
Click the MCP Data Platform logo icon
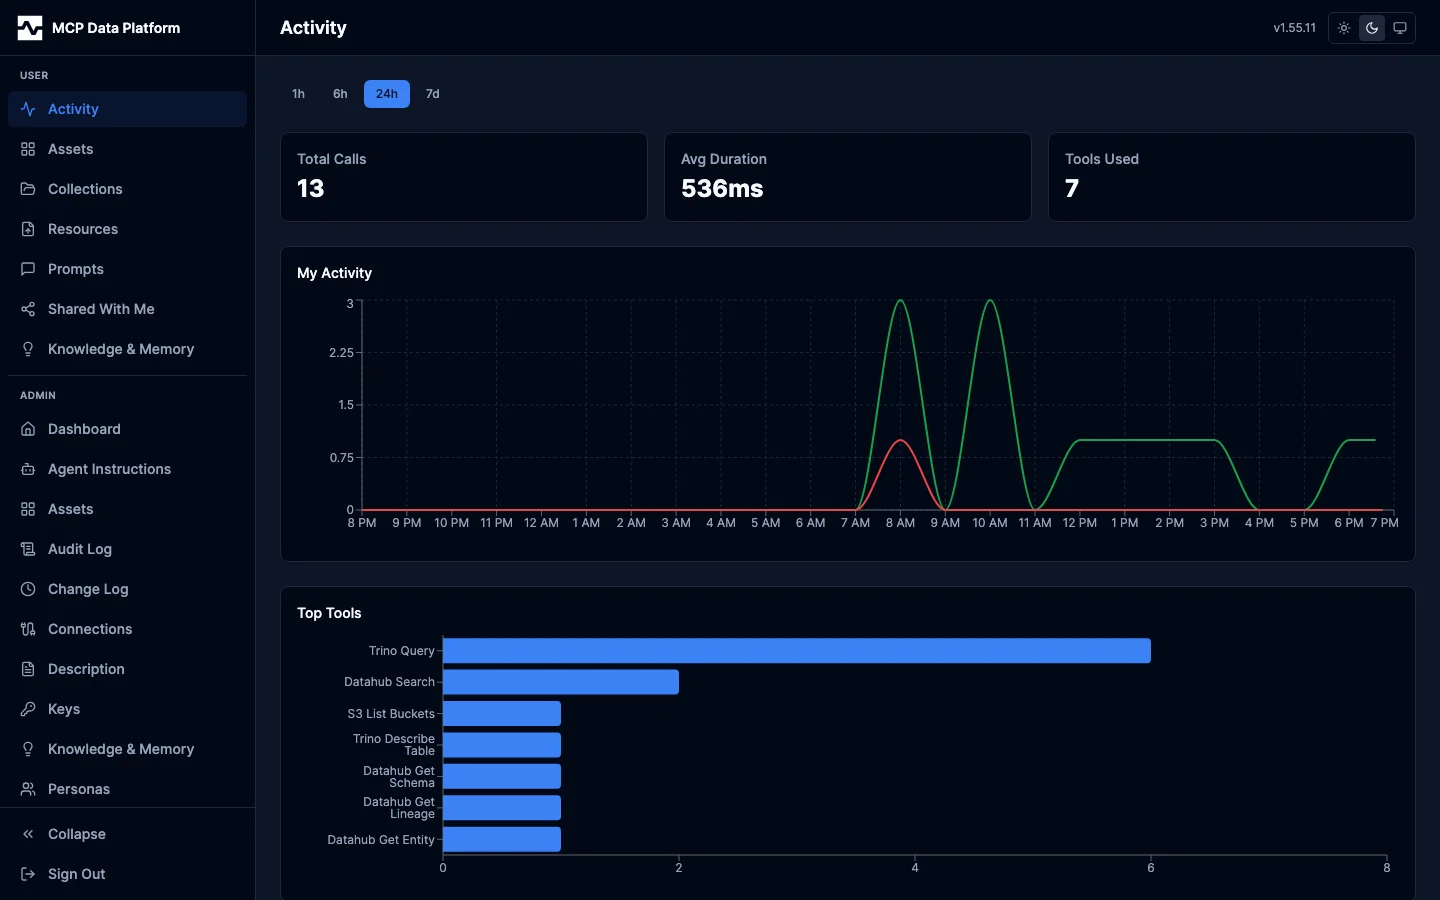click(x=30, y=28)
